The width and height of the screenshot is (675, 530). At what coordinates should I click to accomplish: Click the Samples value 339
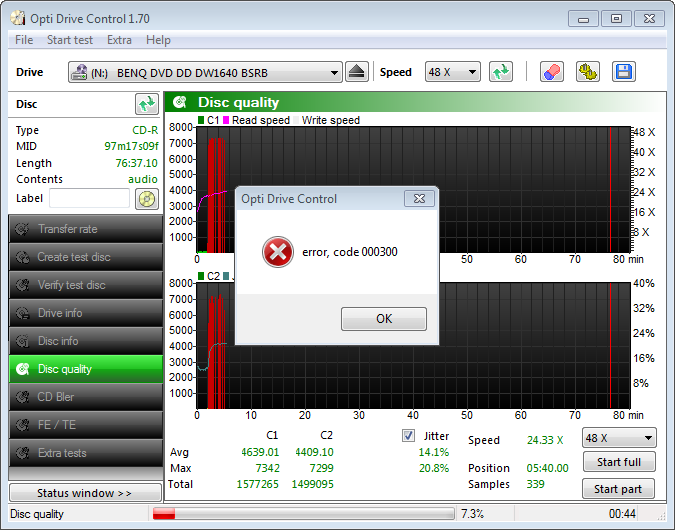[x=535, y=484]
